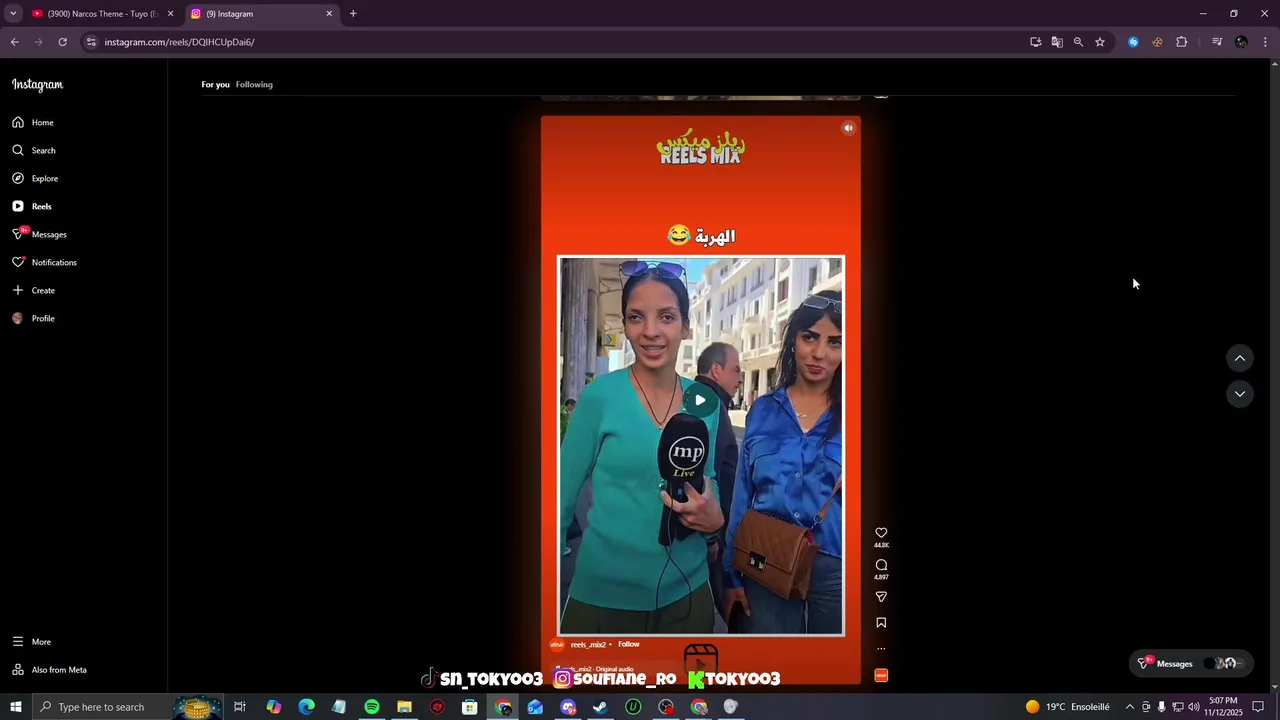Open the Shazam extension
This screenshot has width=1280, height=720.
(1133, 42)
